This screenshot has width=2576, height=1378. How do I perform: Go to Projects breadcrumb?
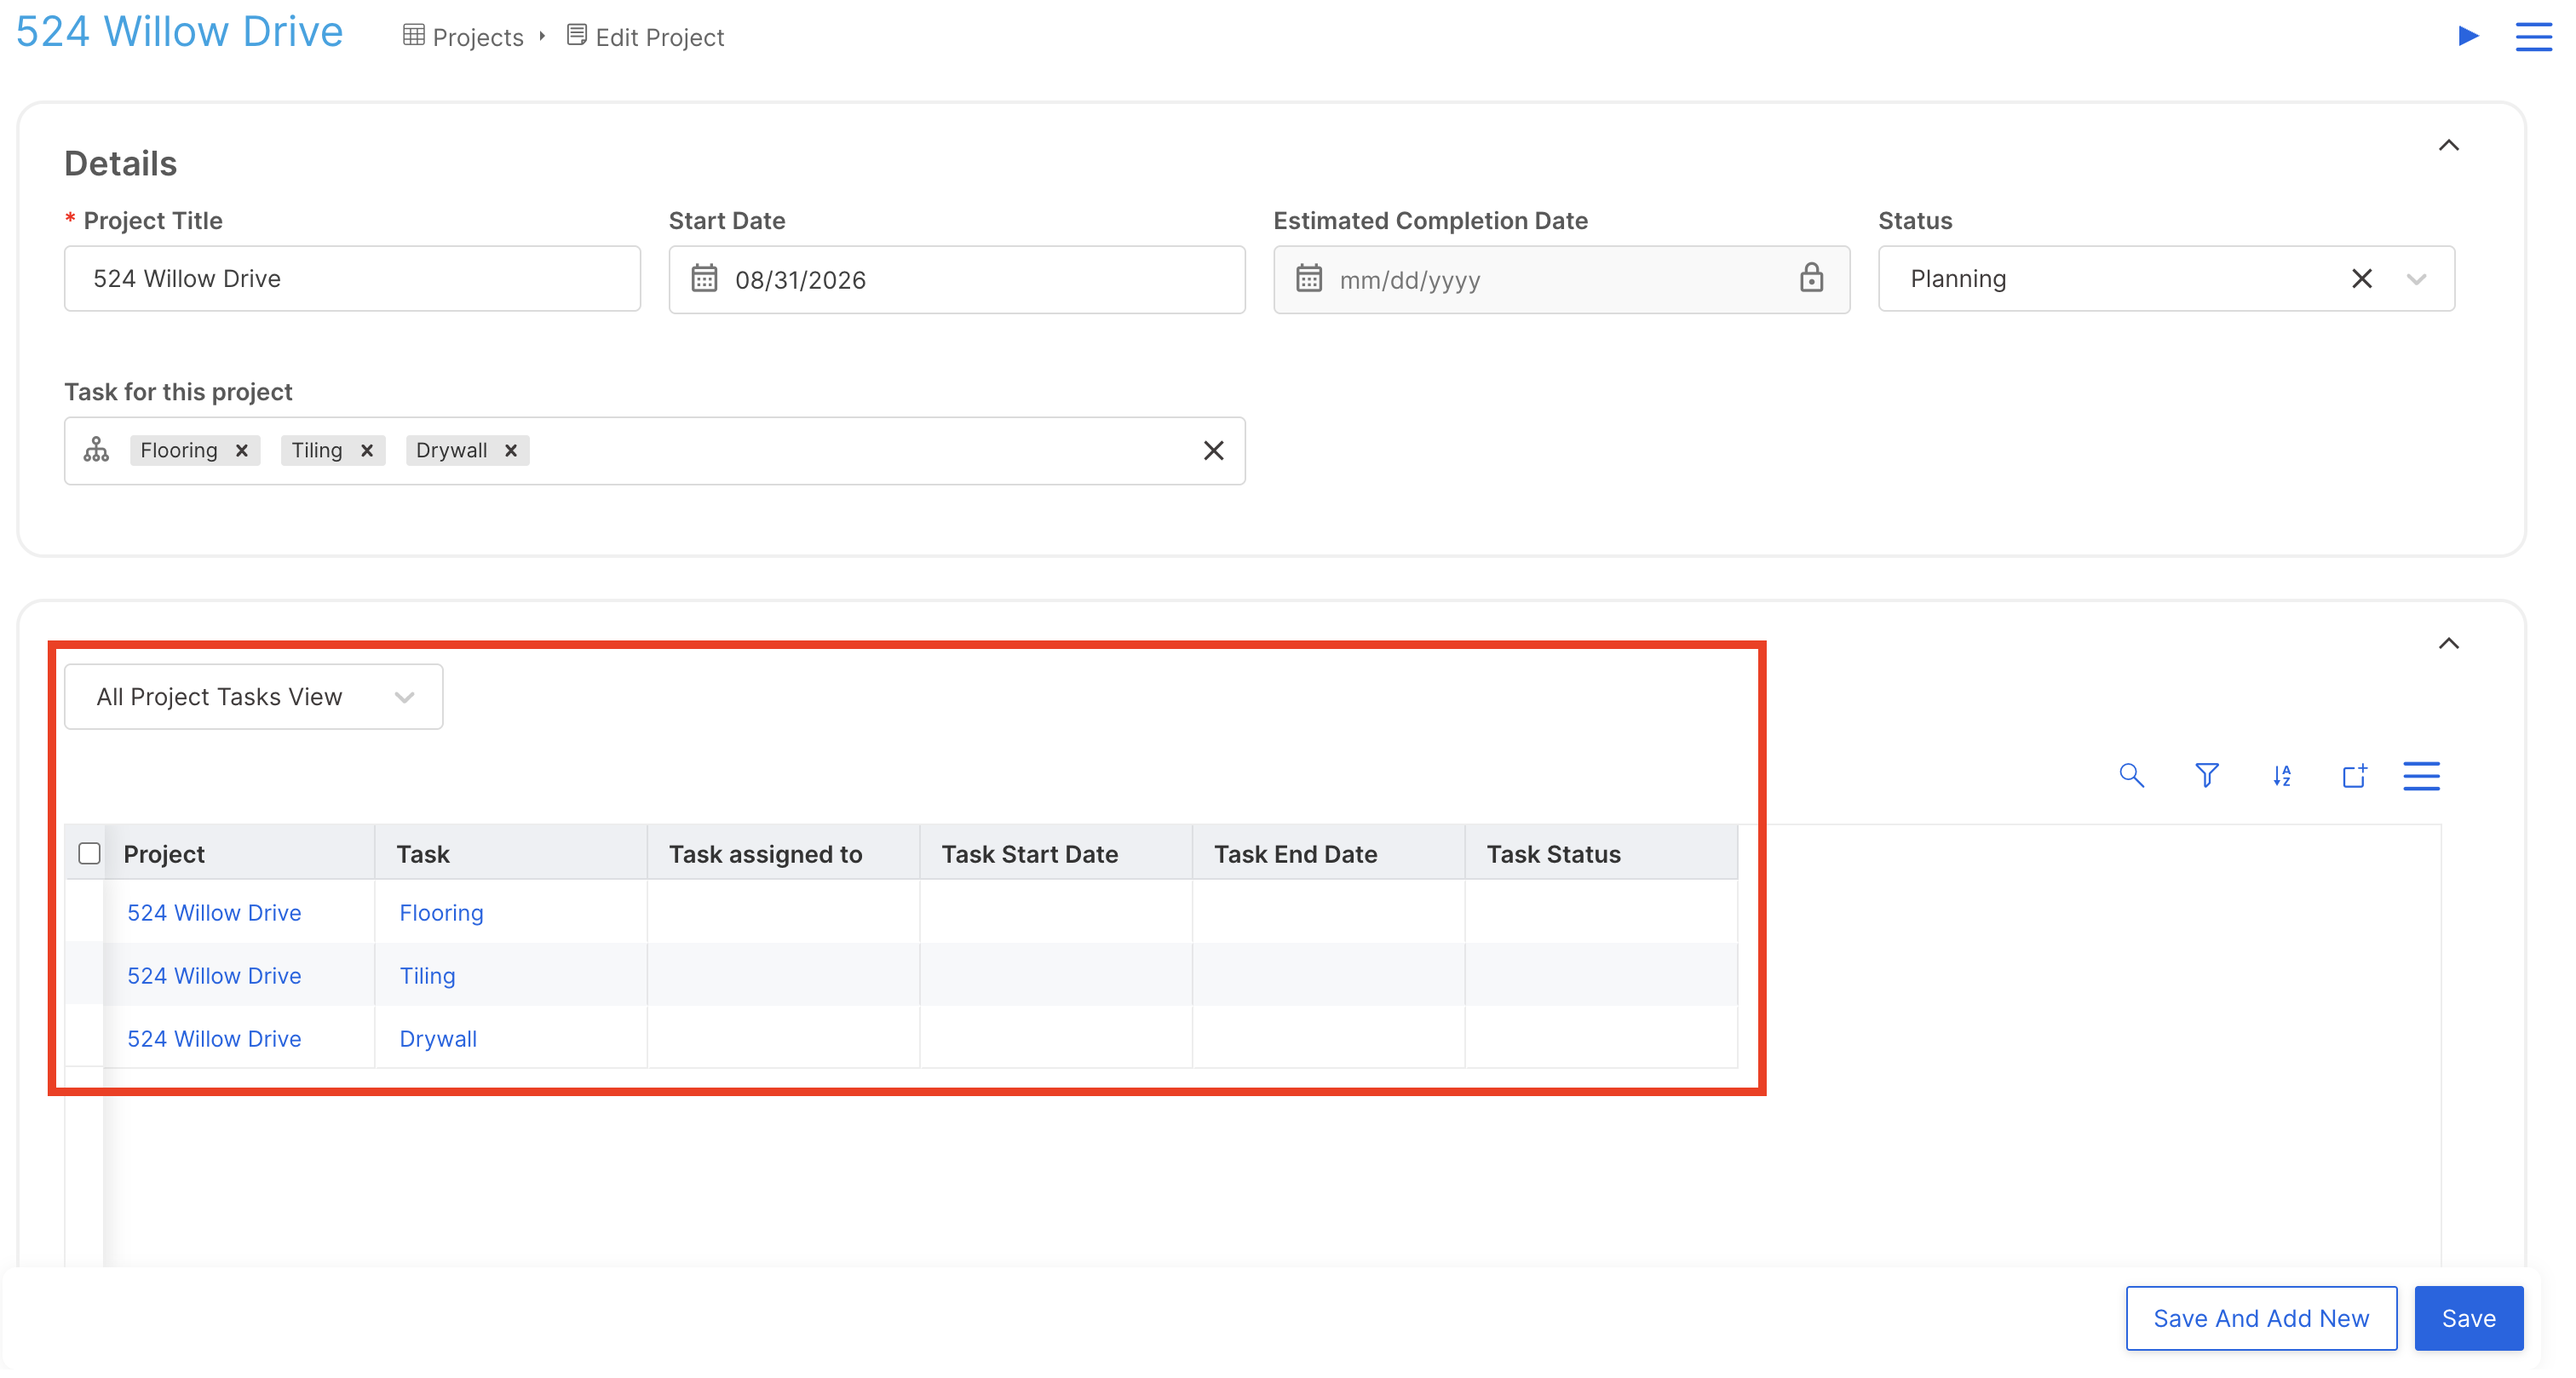pyautogui.click(x=478, y=37)
